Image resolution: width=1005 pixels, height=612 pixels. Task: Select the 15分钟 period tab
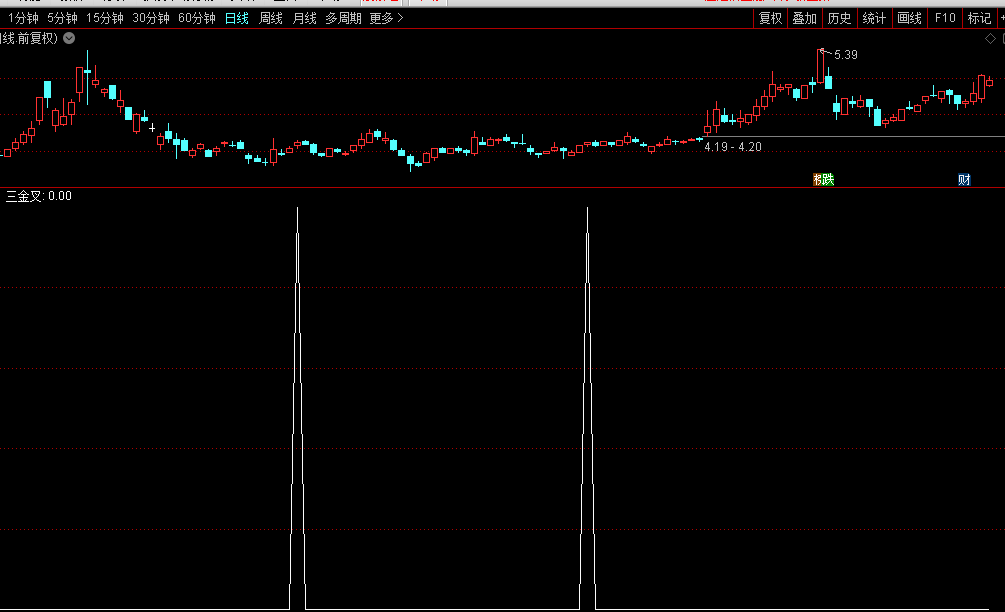[104, 18]
